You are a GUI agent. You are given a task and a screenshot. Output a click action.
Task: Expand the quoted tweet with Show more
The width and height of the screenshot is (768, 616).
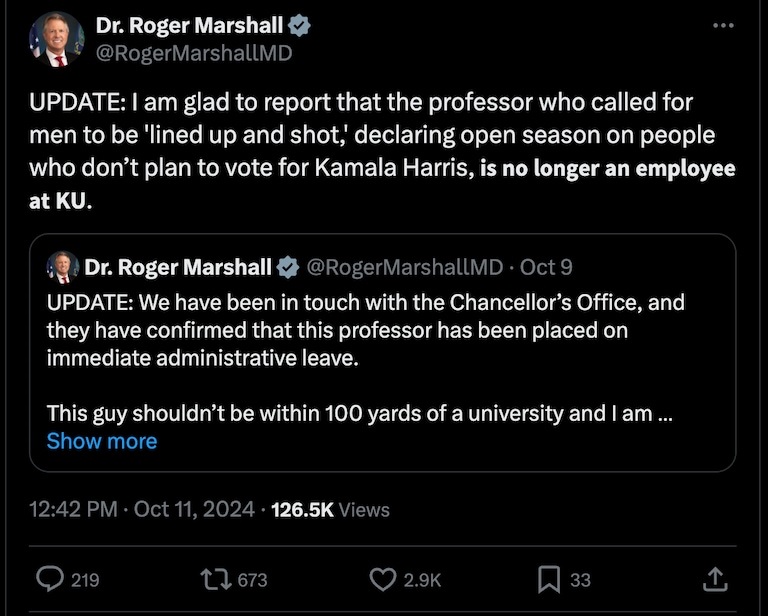(x=102, y=441)
